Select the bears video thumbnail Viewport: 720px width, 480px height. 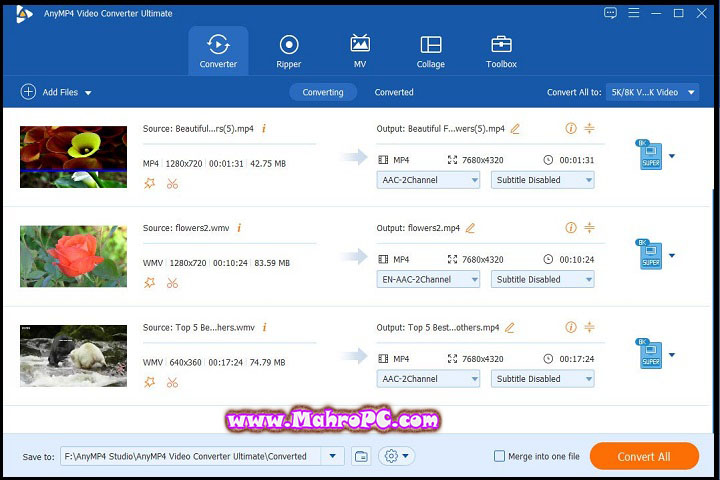tap(73, 356)
